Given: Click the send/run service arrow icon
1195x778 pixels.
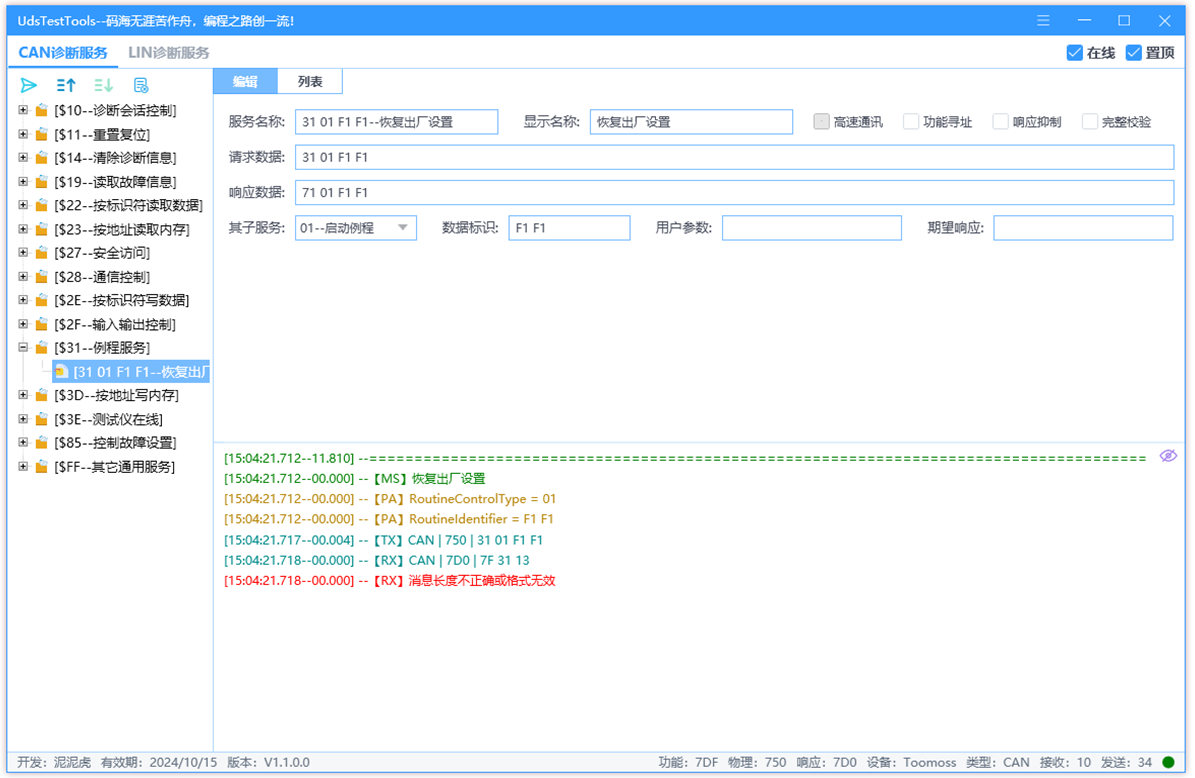Looking at the screenshot, I should [x=28, y=85].
